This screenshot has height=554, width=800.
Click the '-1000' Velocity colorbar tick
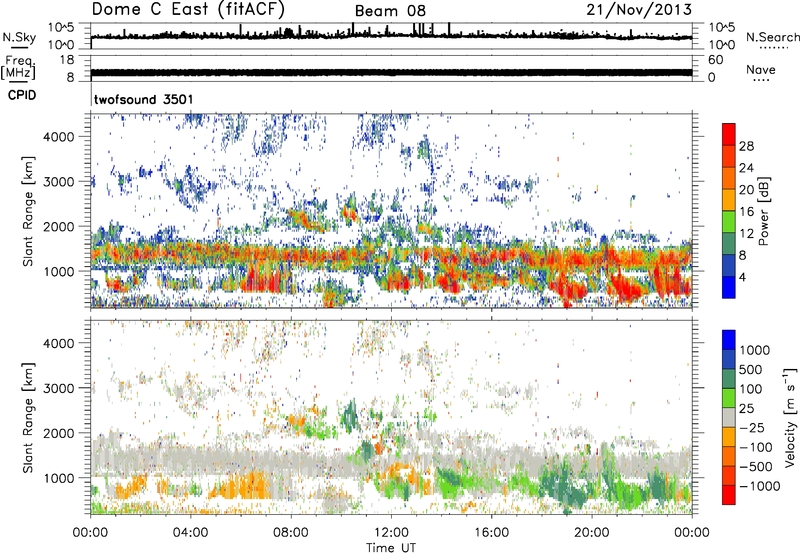pos(759,486)
